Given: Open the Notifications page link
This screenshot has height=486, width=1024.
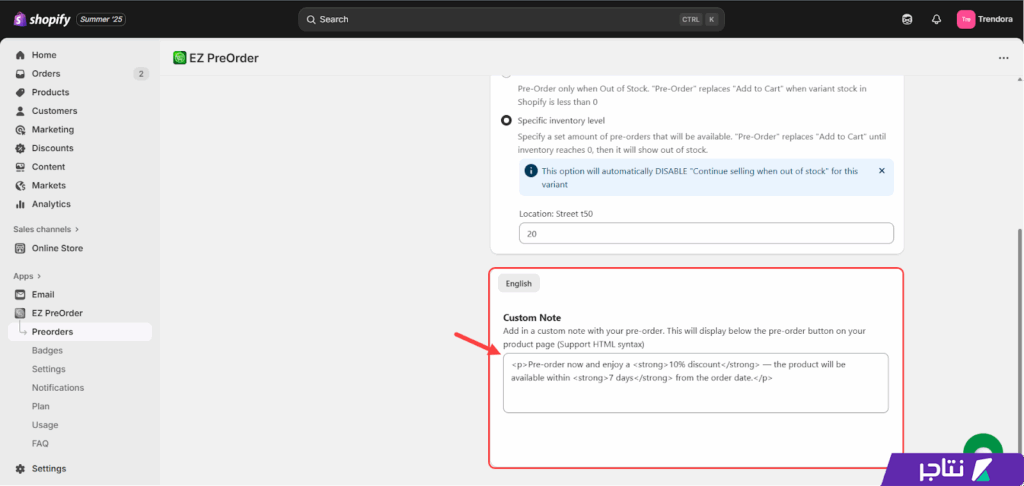Looking at the screenshot, I should click(x=58, y=388).
